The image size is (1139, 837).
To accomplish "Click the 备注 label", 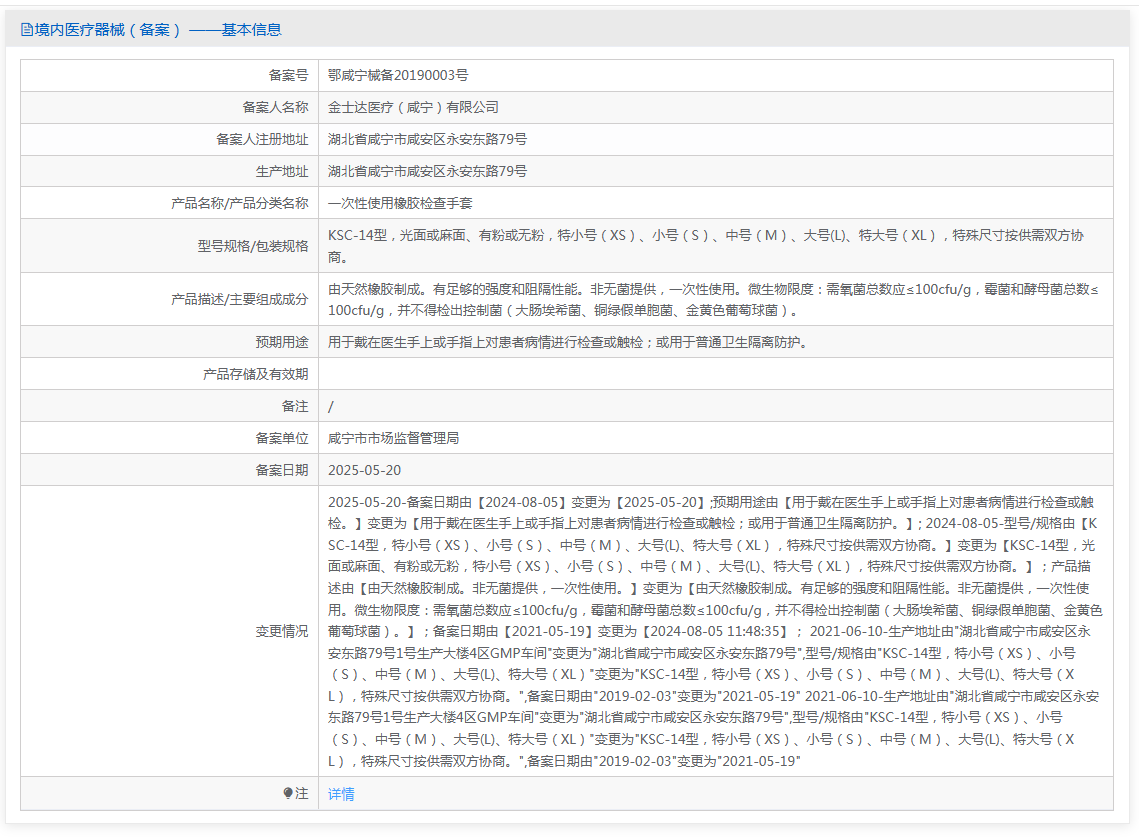I will point(295,406).
